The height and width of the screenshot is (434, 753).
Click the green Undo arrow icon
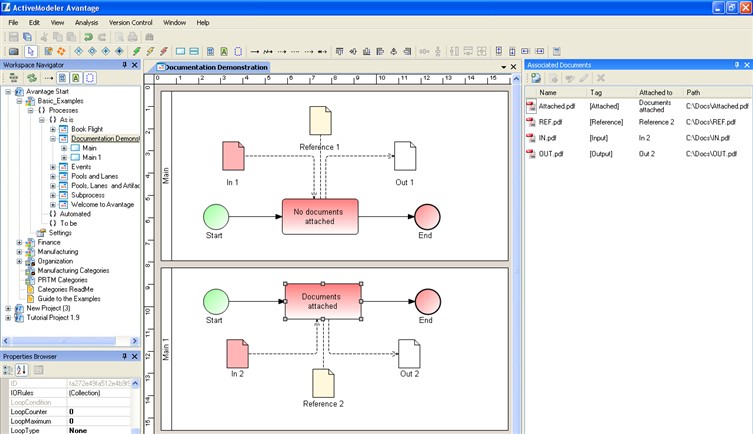88,37
